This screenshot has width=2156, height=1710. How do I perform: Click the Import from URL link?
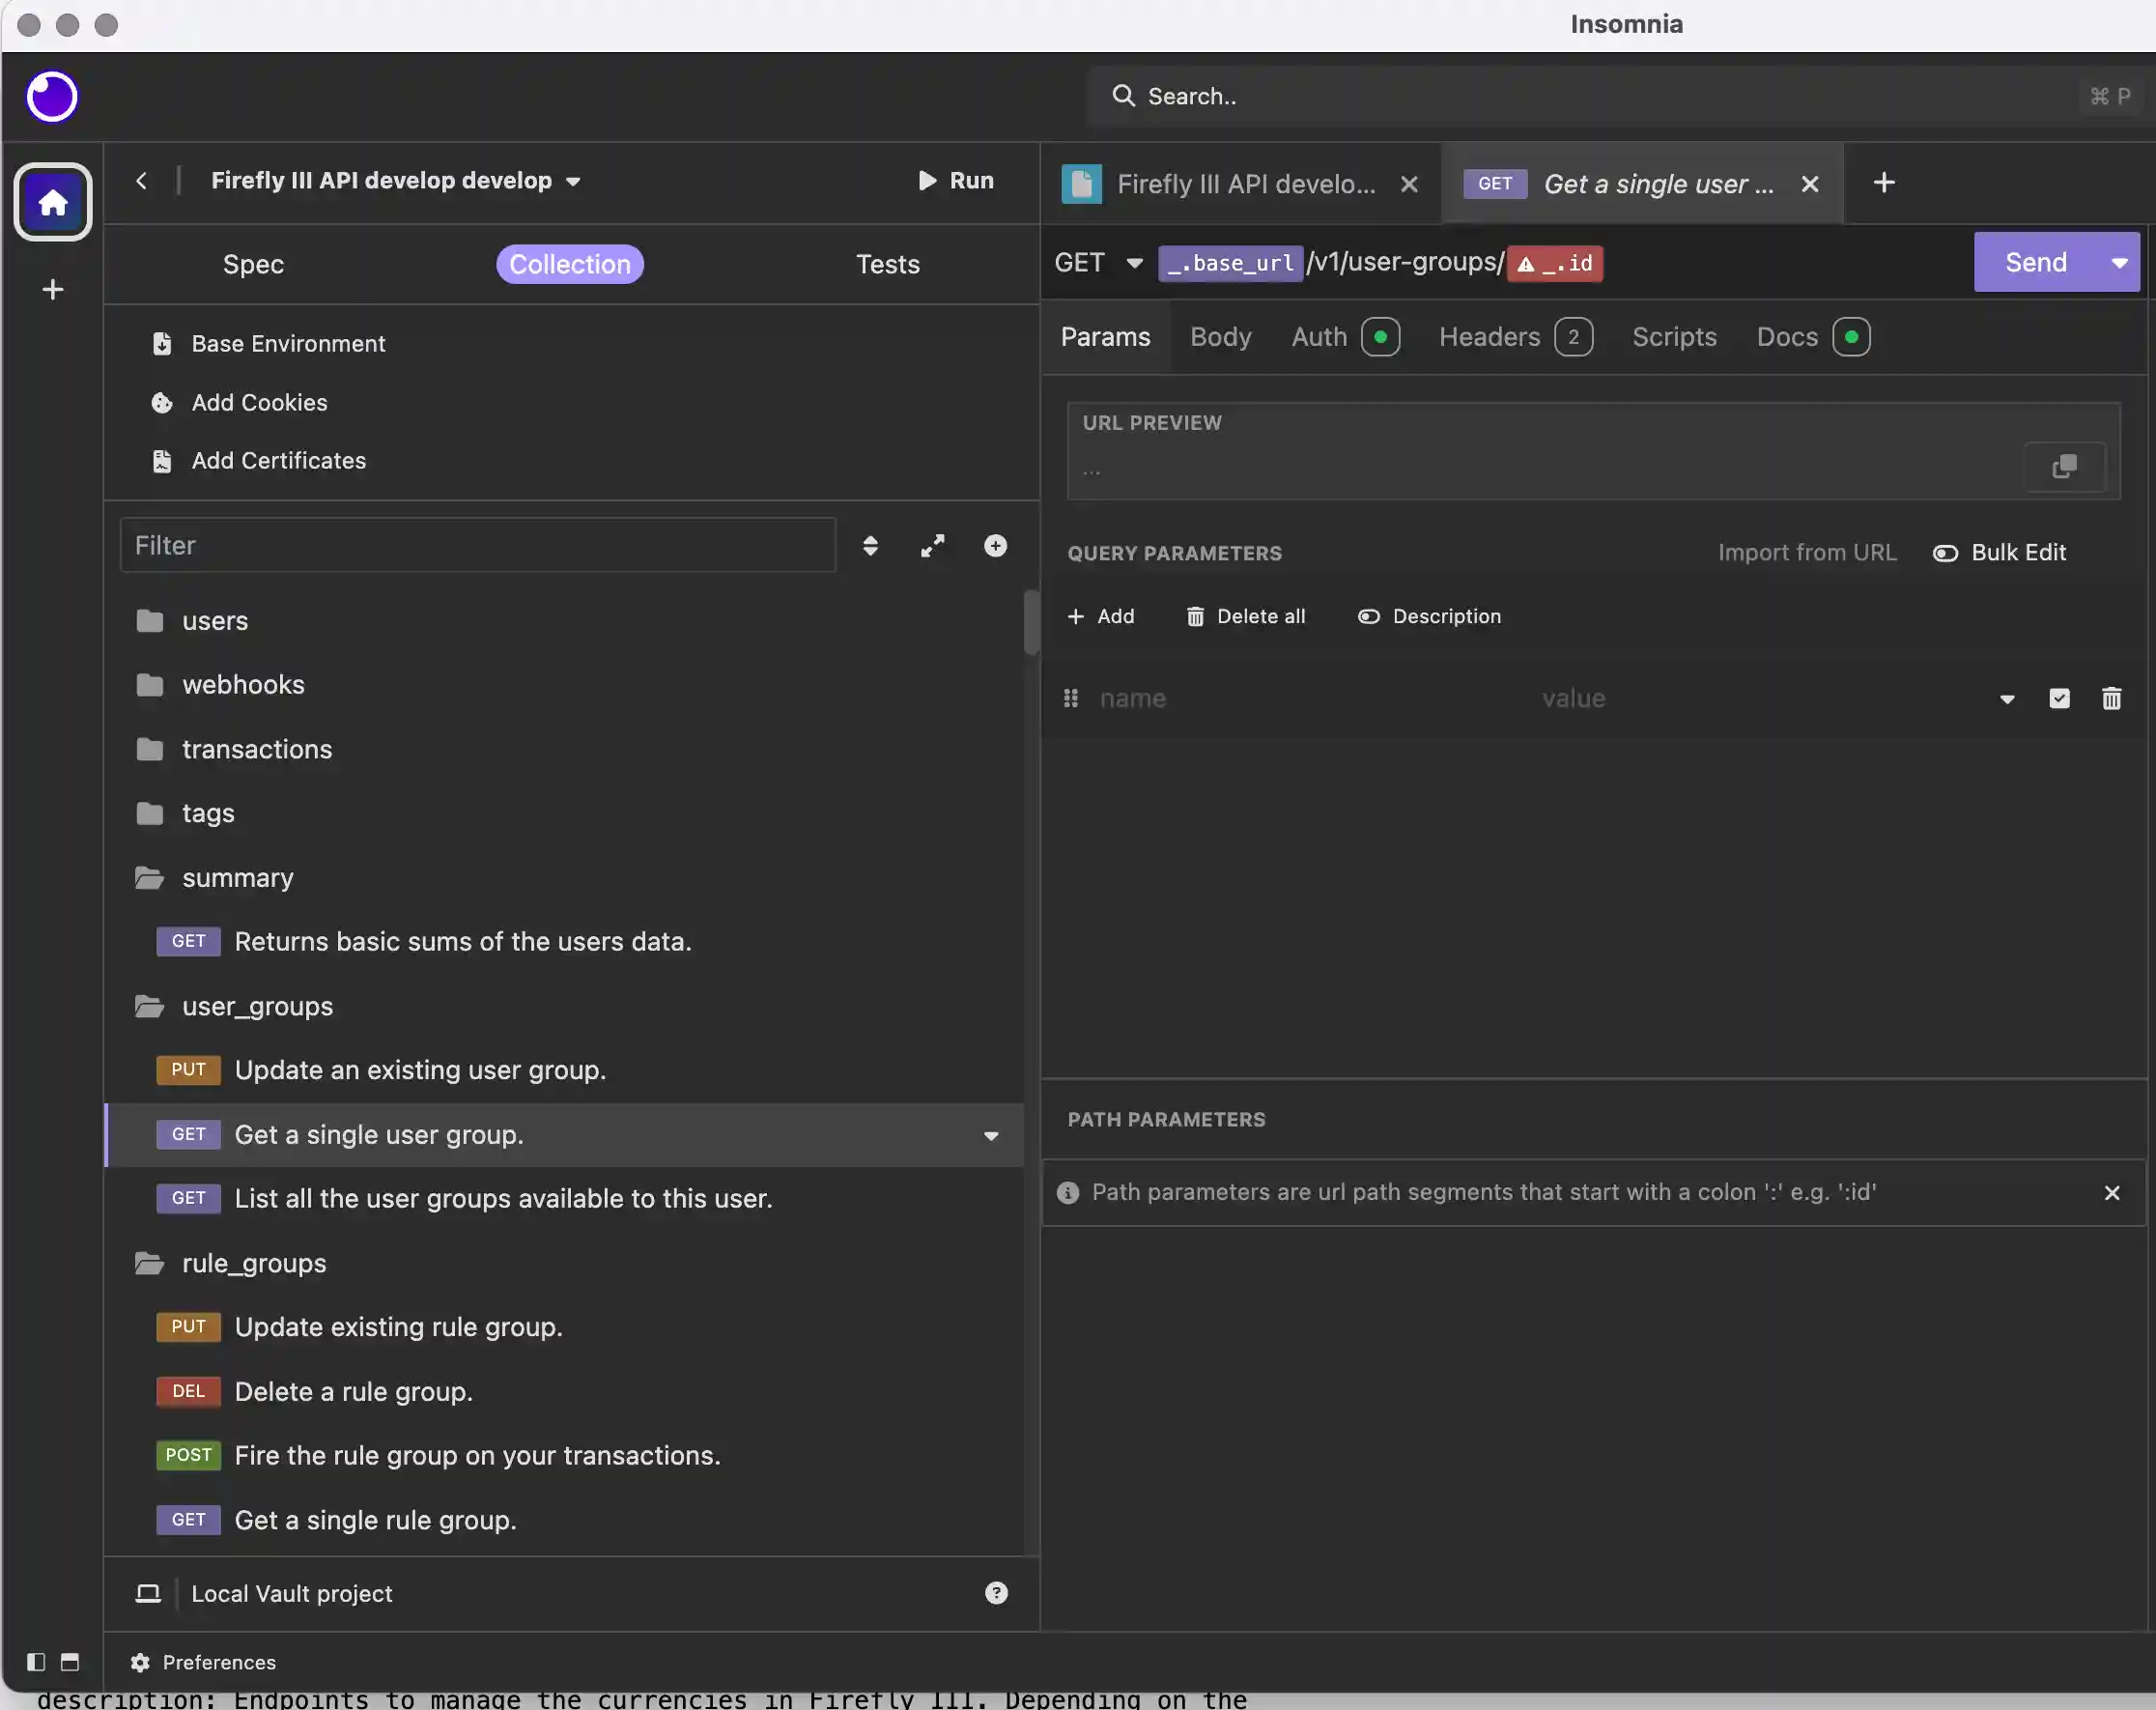1806,552
